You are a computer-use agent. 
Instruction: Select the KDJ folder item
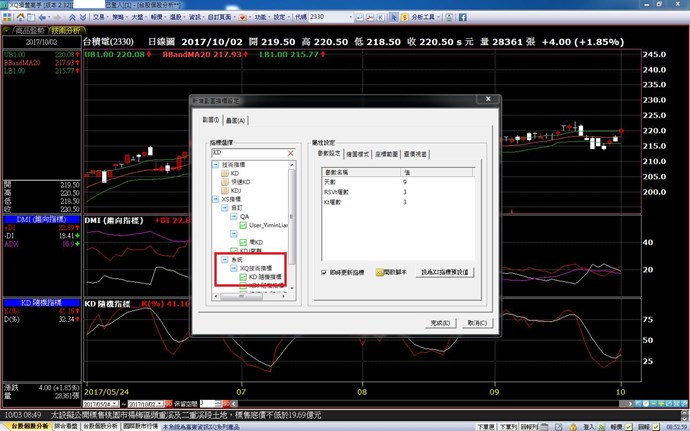(x=236, y=190)
